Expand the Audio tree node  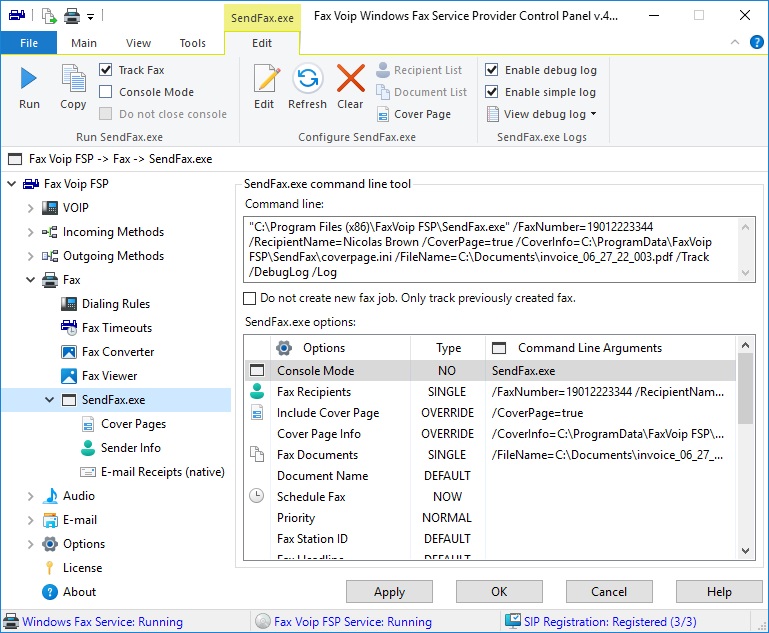tap(30, 496)
